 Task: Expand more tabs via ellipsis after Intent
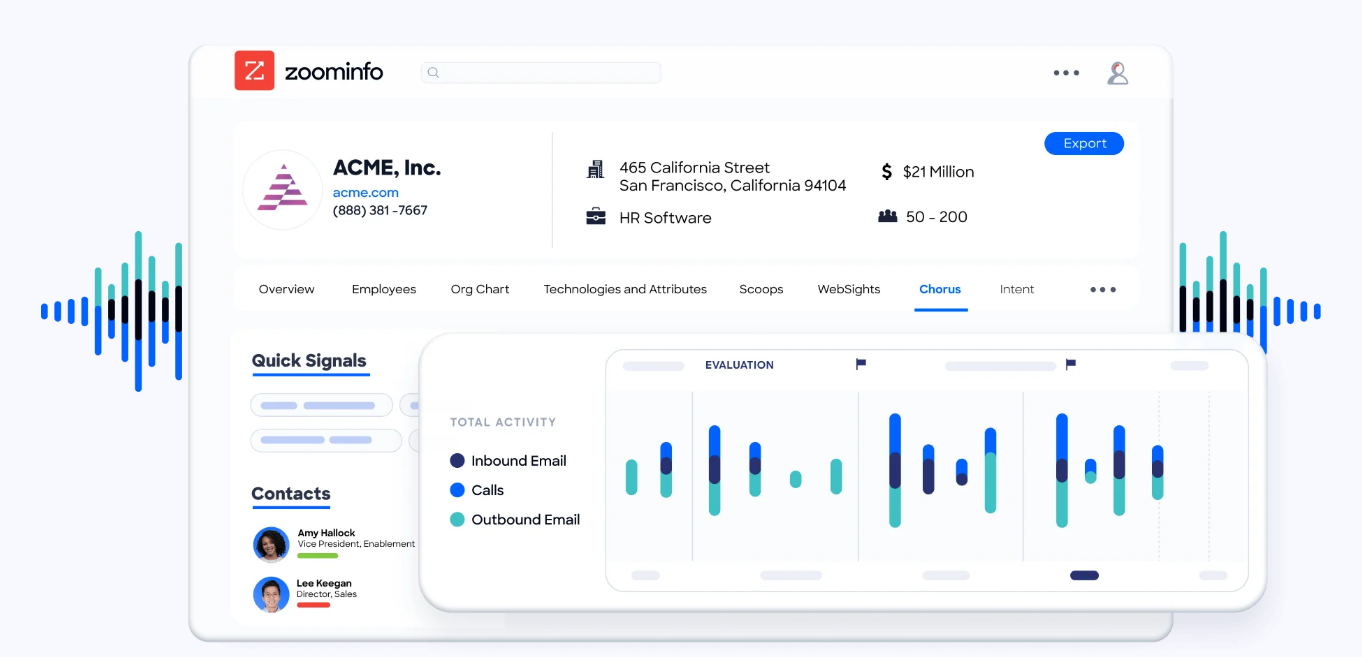coord(1103,290)
